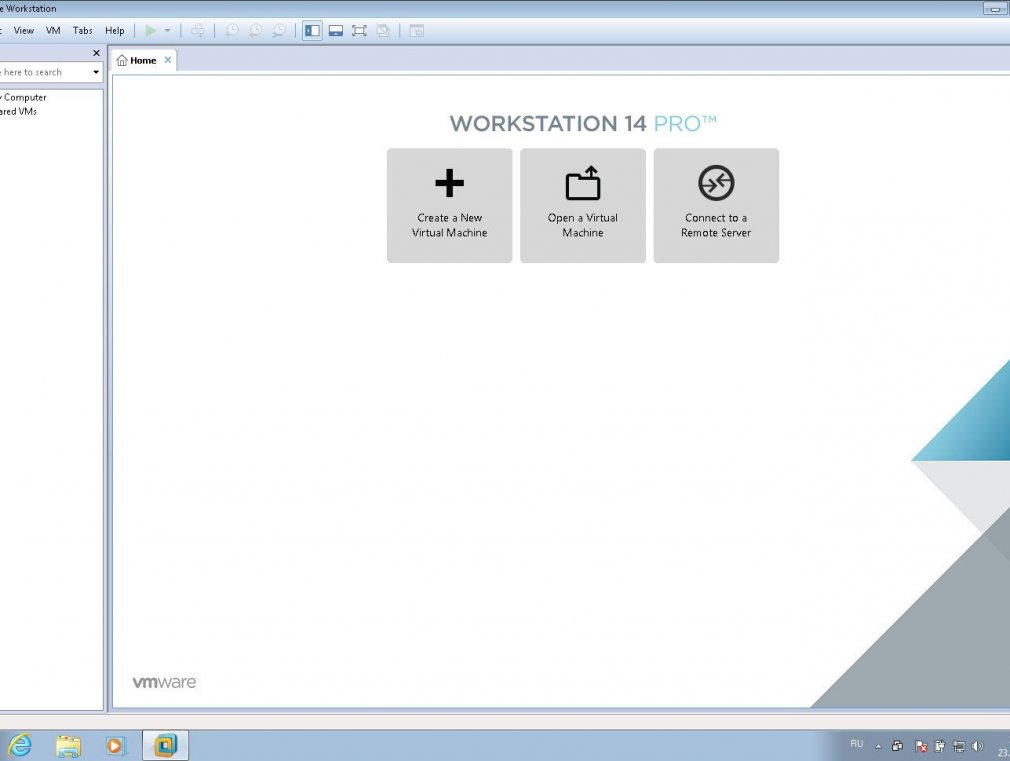The width and height of the screenshot is (1010, 761).
Task: Click the volume speaker tray icon
Action: (x=978, y=746)
